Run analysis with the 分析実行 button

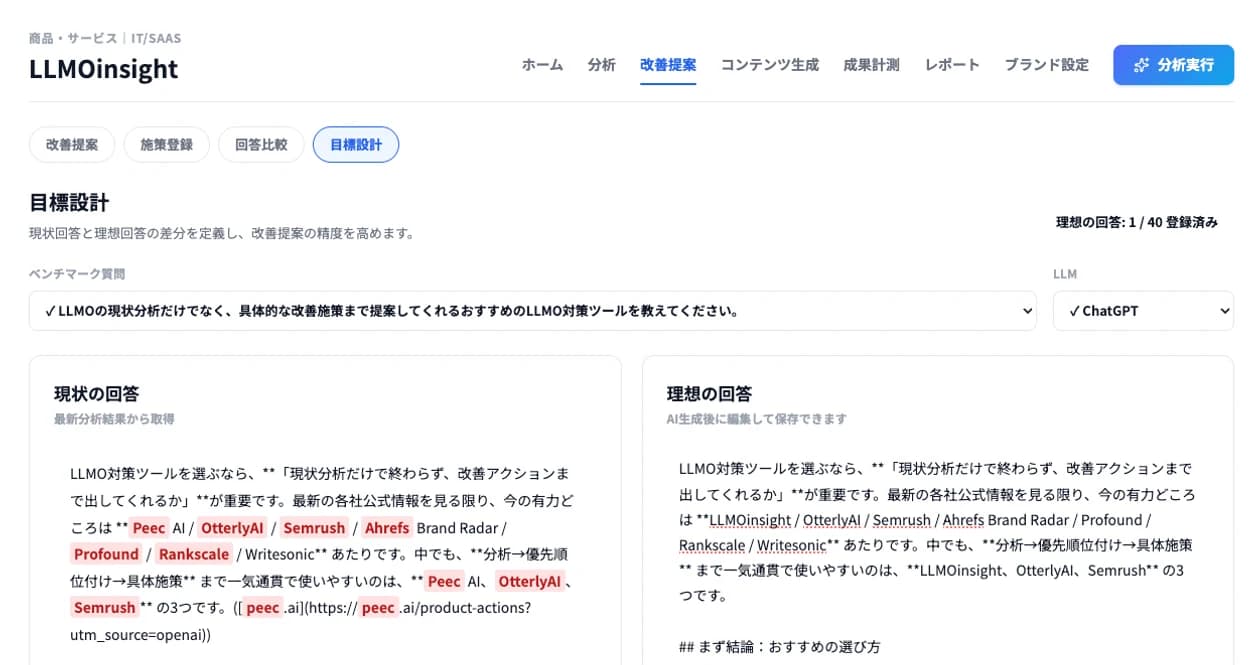[1173, 65]
